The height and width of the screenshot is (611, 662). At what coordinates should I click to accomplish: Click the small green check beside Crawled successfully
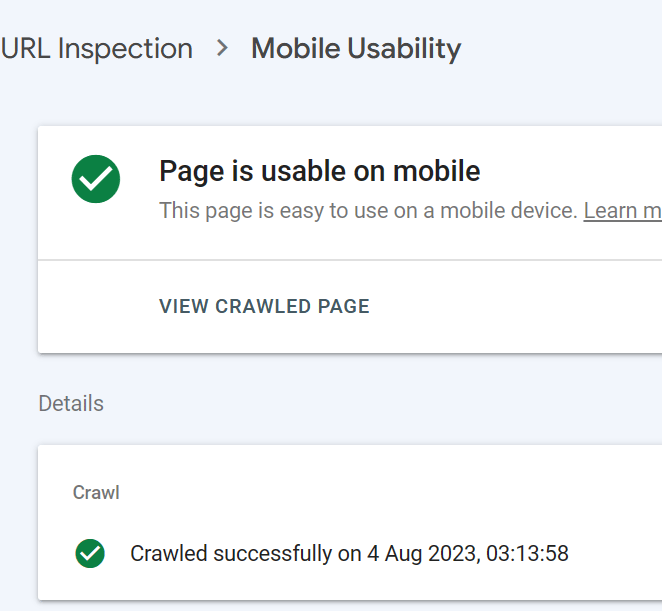[90, 553]
